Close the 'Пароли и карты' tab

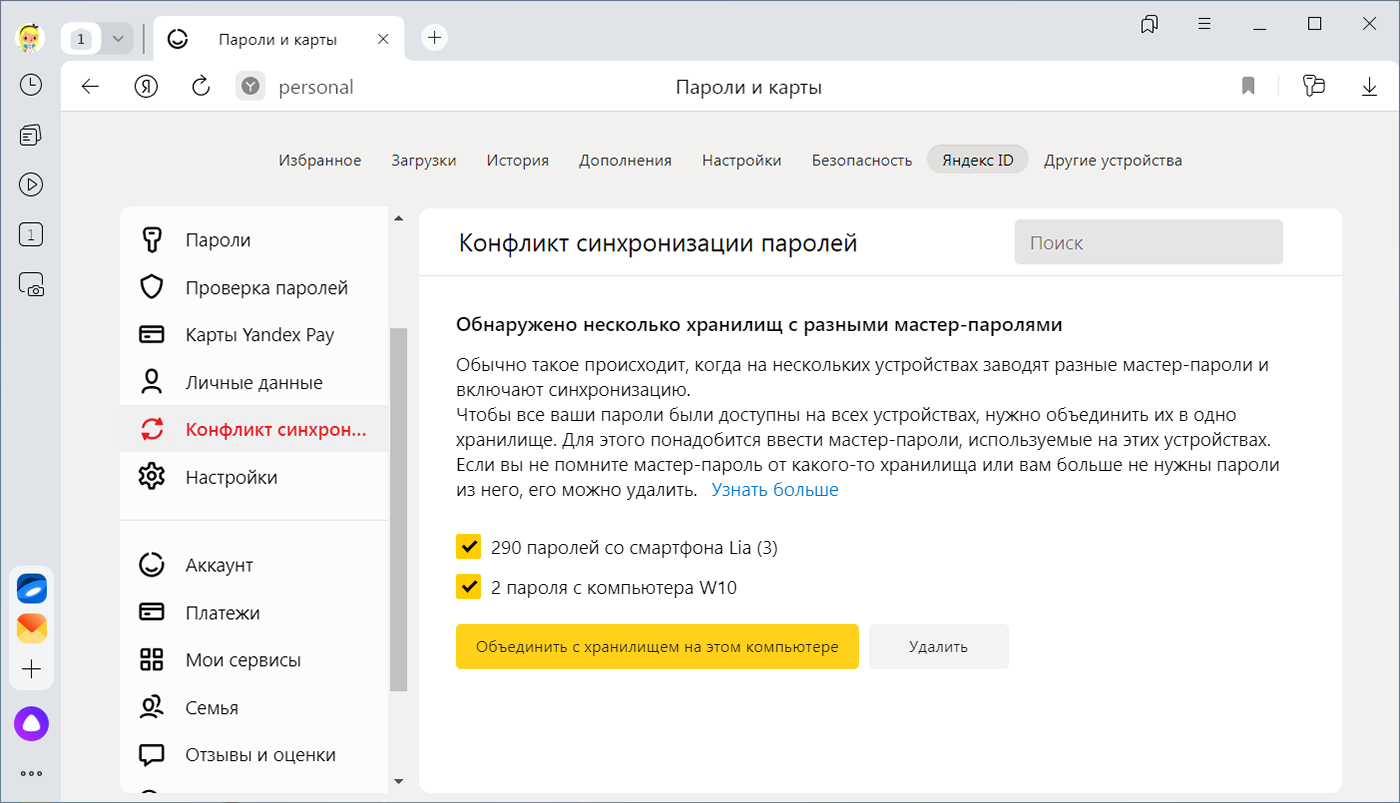pos(383,40)
